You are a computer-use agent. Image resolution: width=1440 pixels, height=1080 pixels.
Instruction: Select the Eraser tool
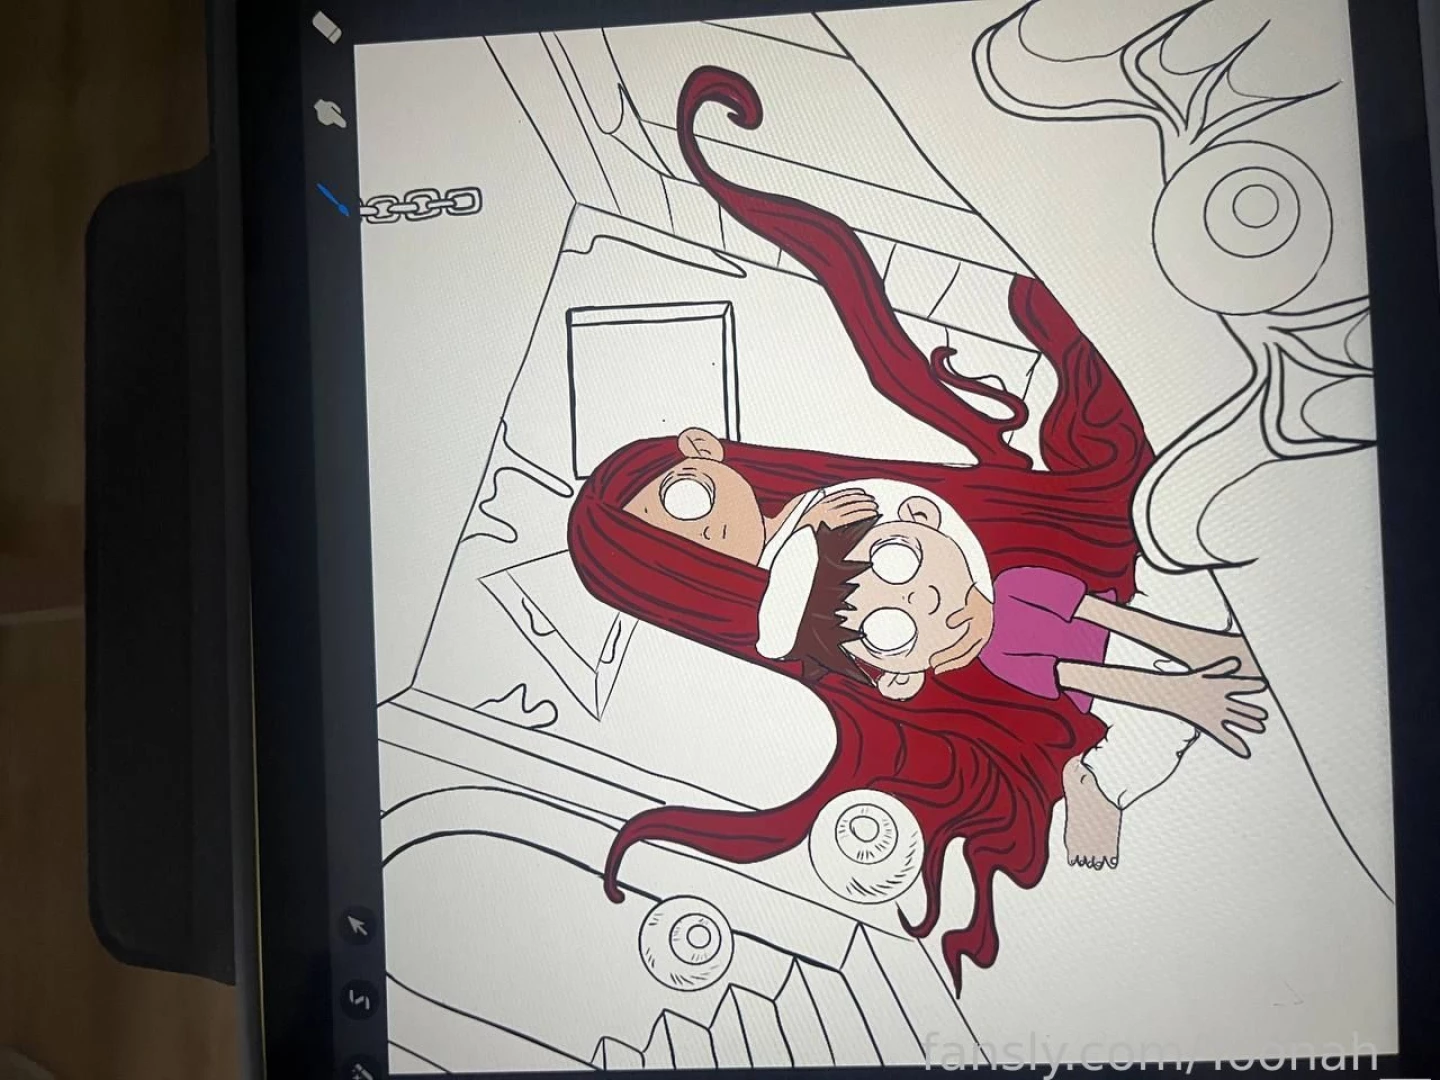327,27
